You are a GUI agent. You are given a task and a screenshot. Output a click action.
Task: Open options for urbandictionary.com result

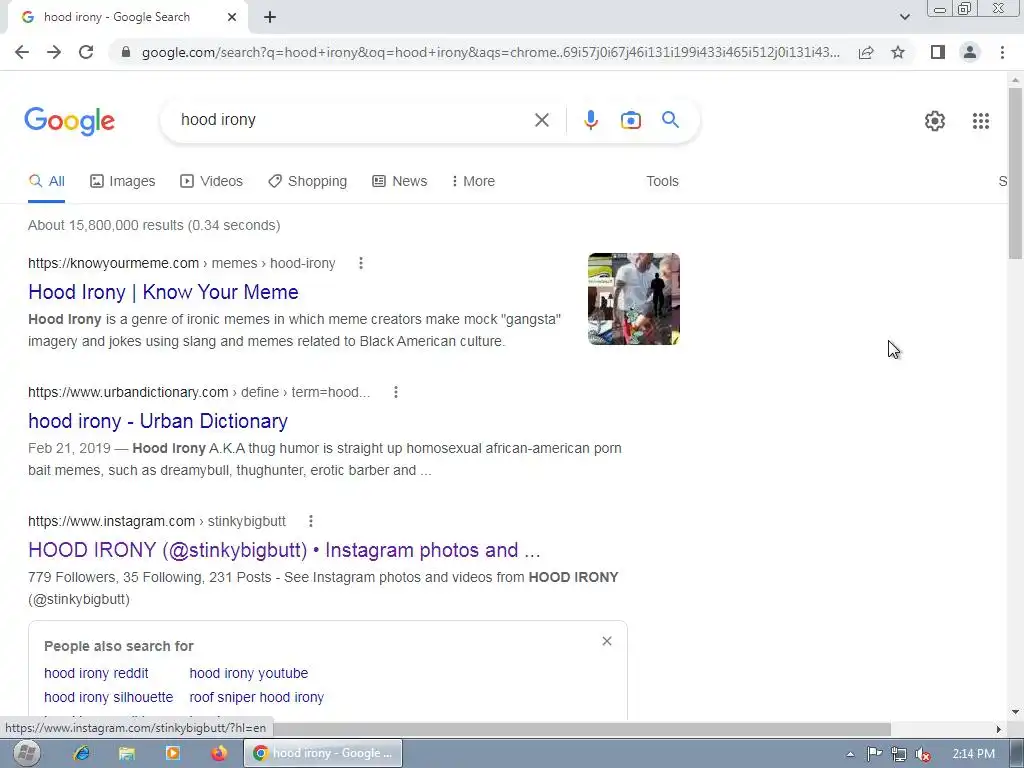click(x=396, y=392)
